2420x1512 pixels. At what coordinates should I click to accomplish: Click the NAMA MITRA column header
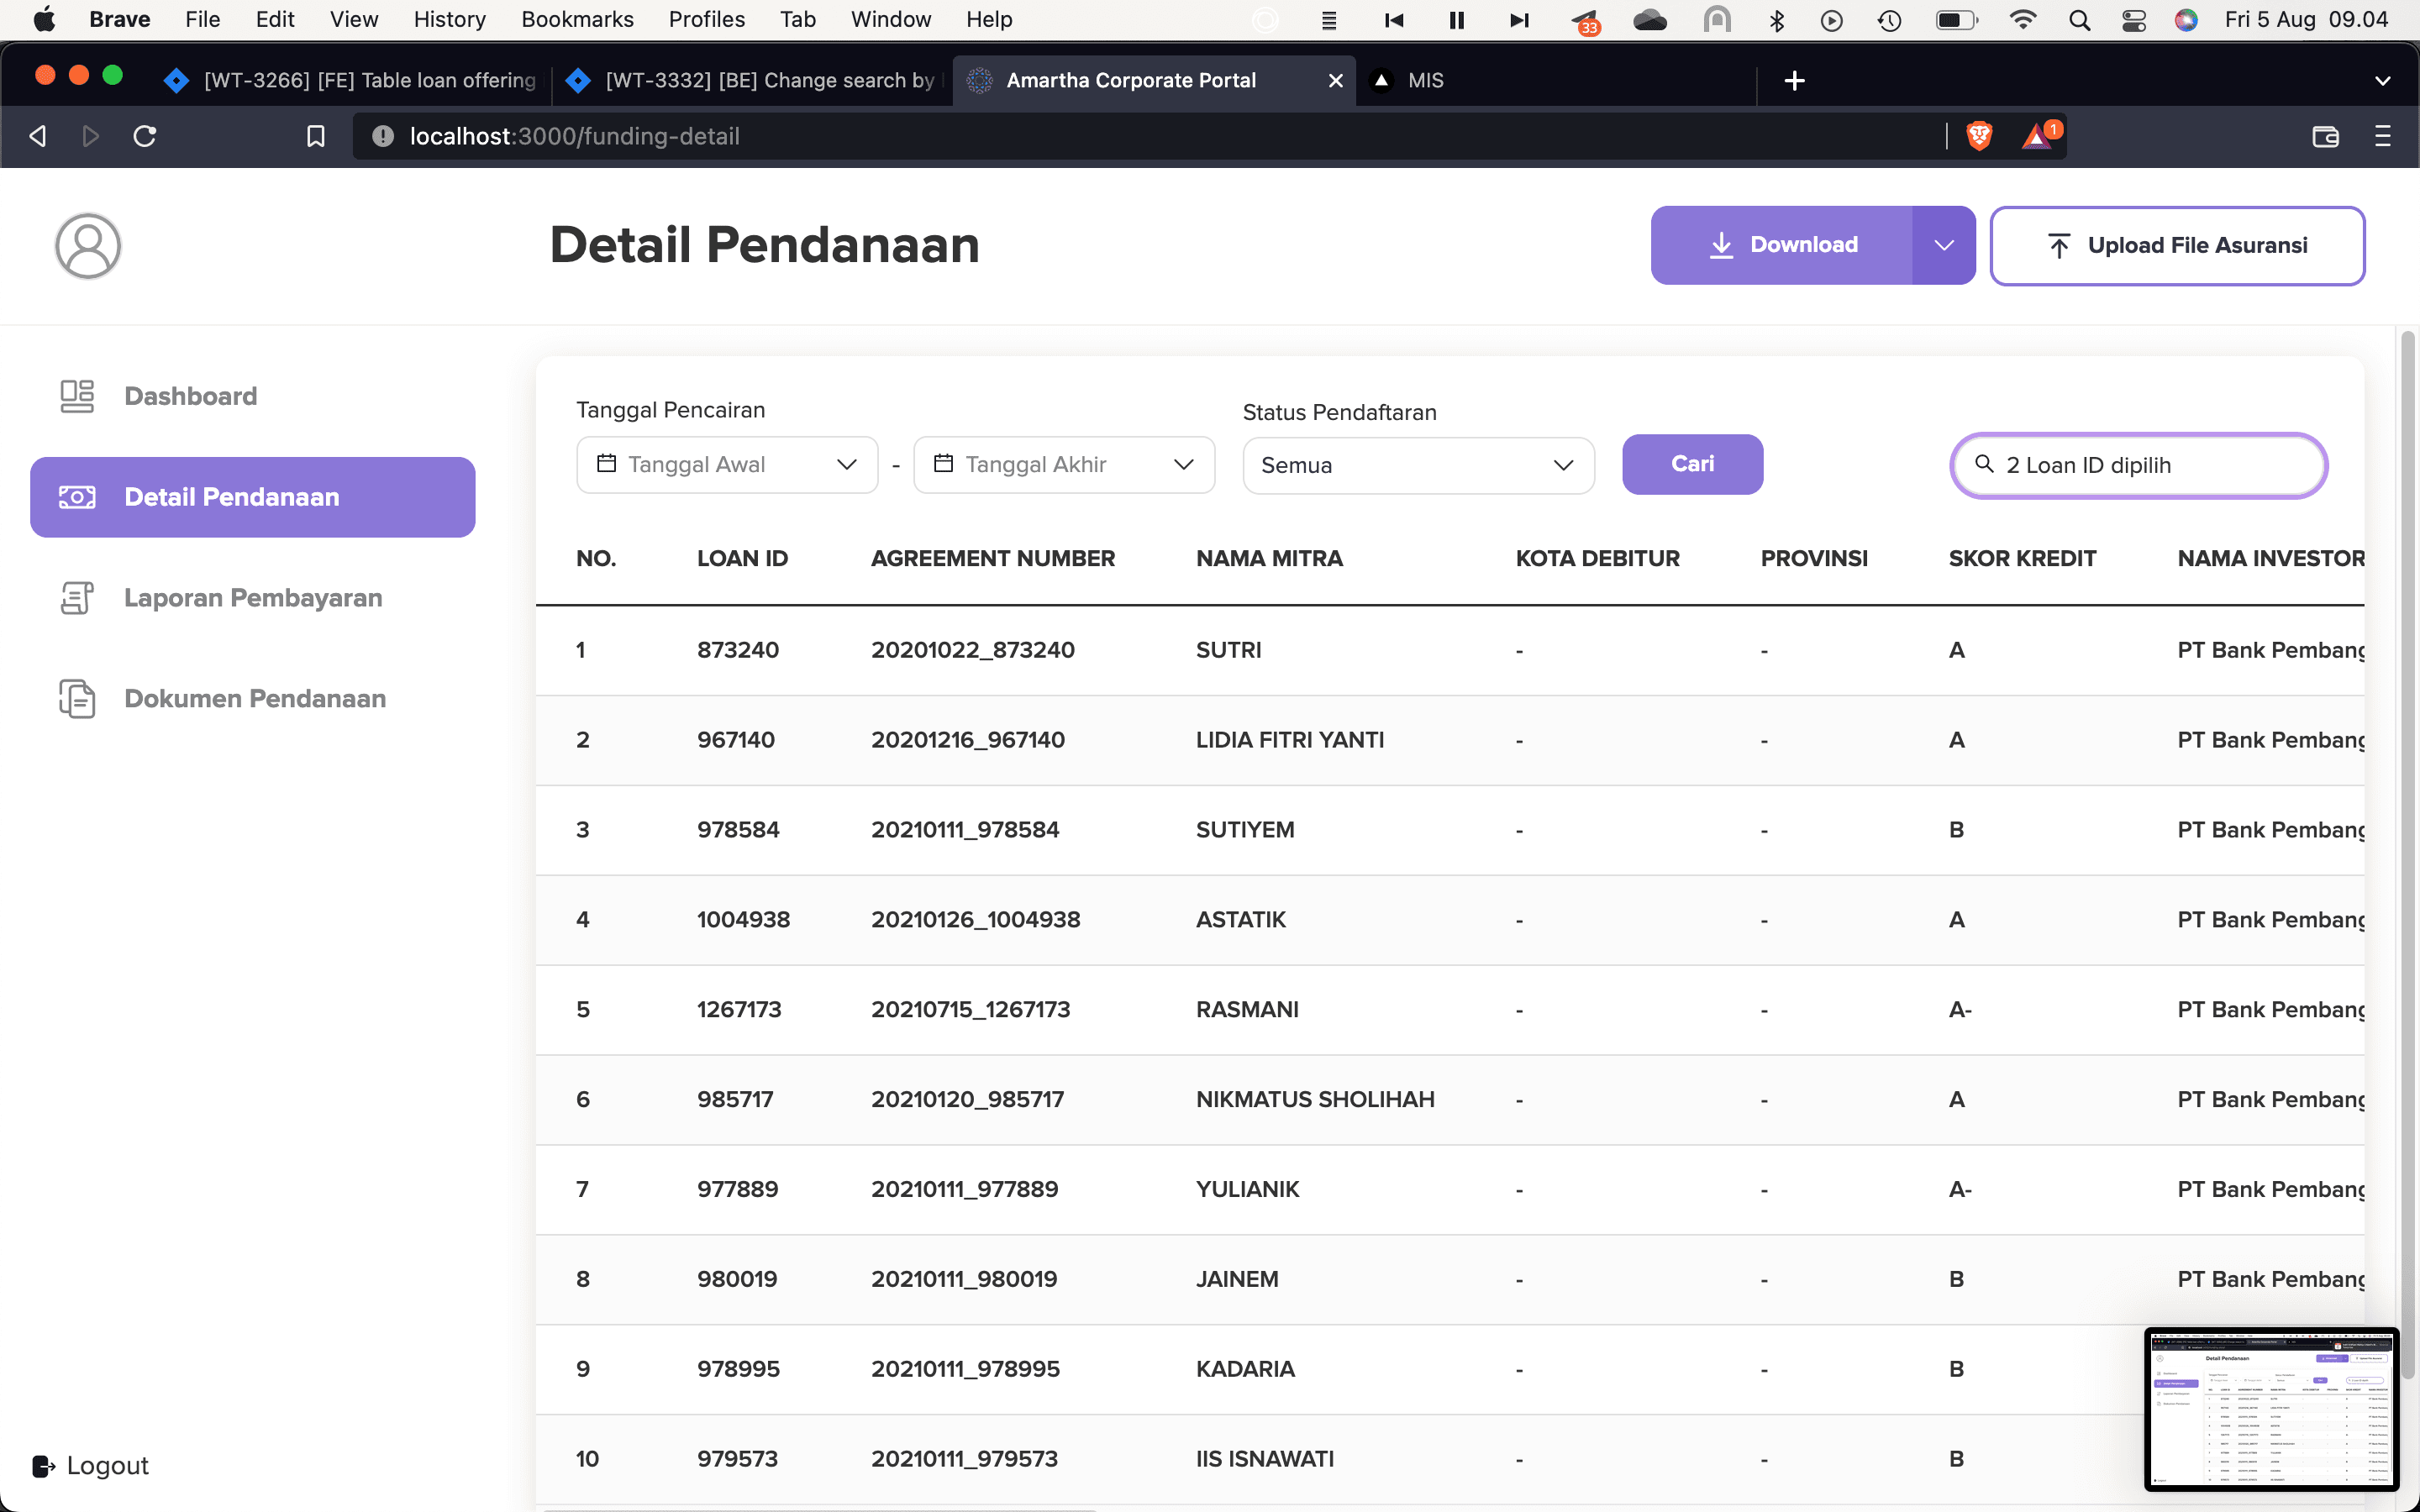(x=1269, y=559)
